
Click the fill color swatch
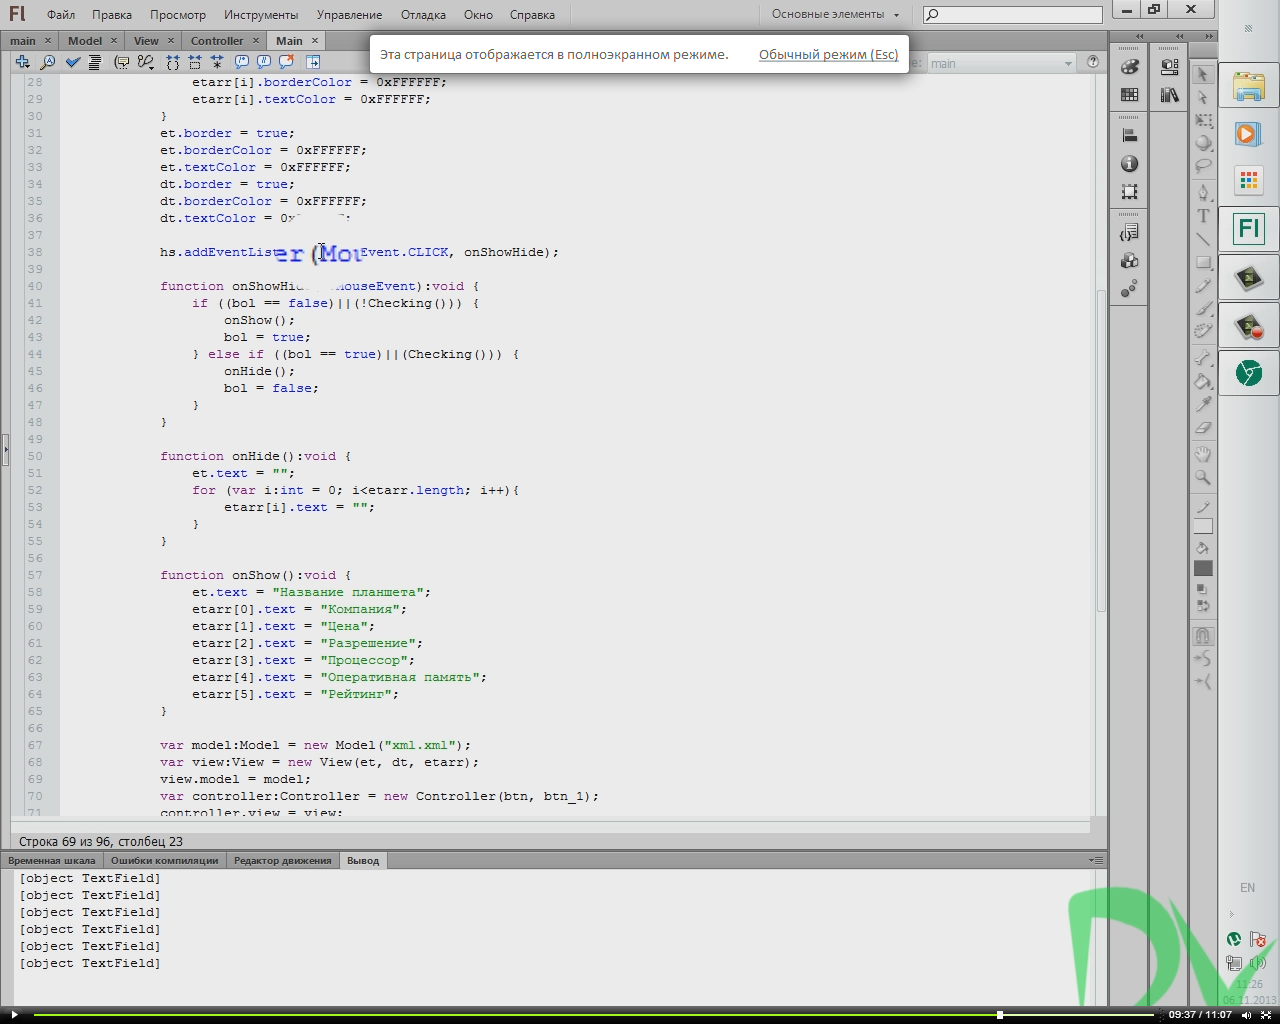(1203, 568)
